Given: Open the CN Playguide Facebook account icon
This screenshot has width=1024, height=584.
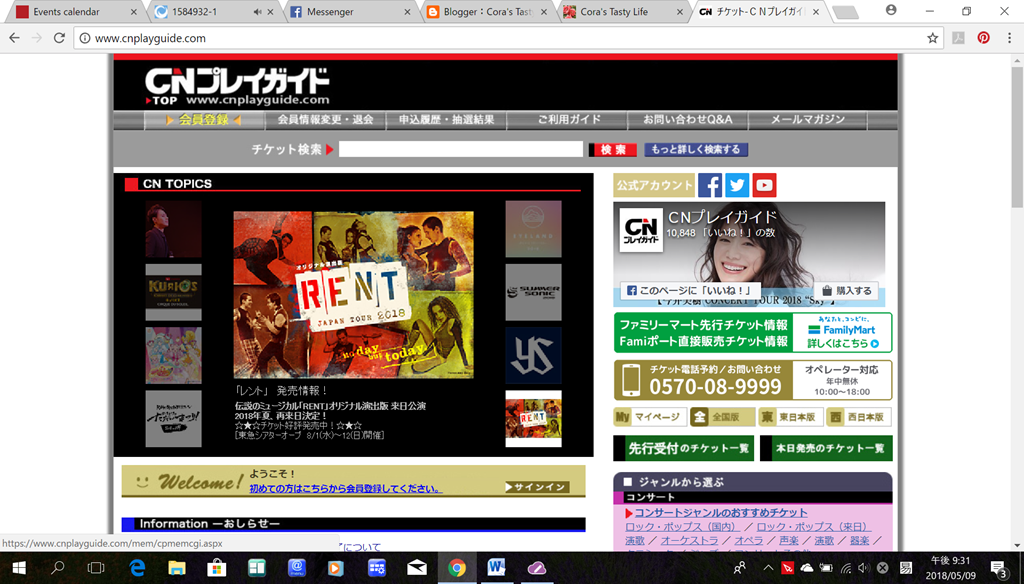Looking at the screenshot, I should coord(710,185).
